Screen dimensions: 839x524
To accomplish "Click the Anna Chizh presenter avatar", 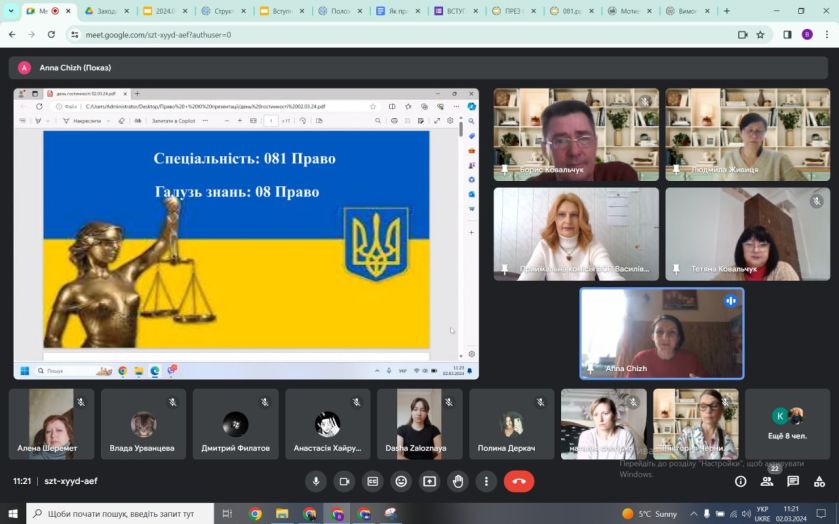I will [24, 68].
